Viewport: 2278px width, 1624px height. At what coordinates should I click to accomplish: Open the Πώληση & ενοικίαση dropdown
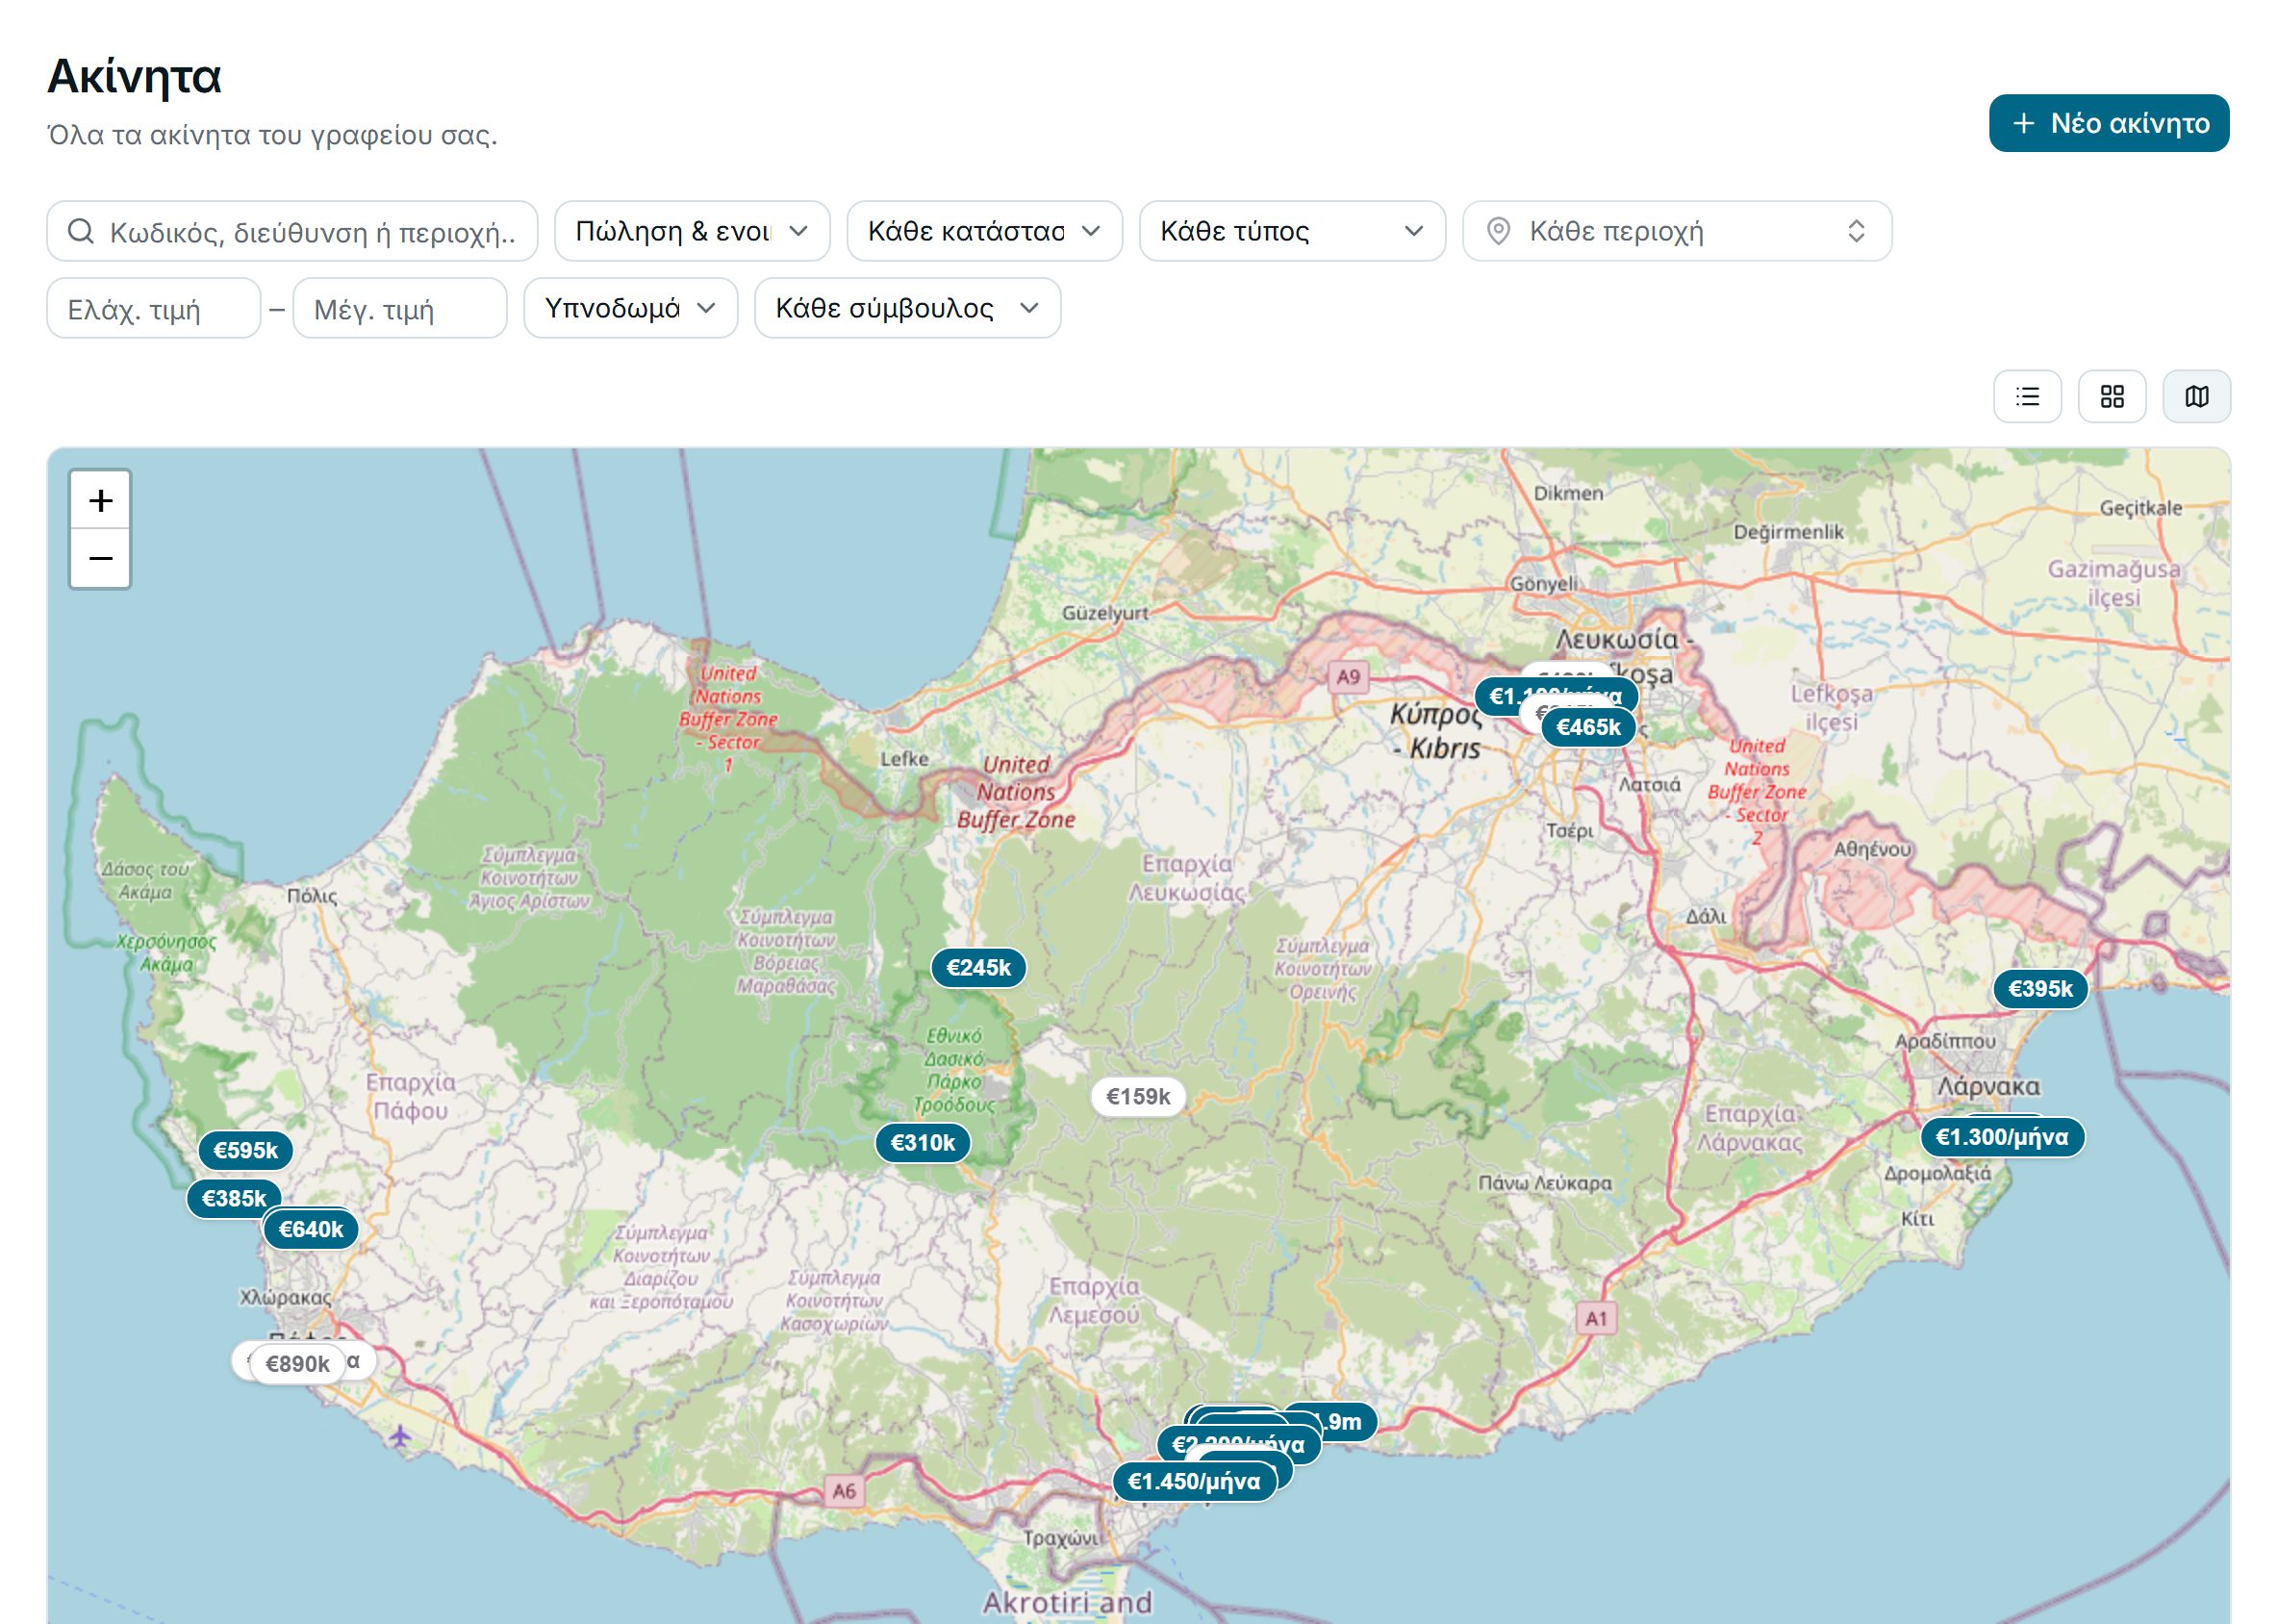(692, 231)
